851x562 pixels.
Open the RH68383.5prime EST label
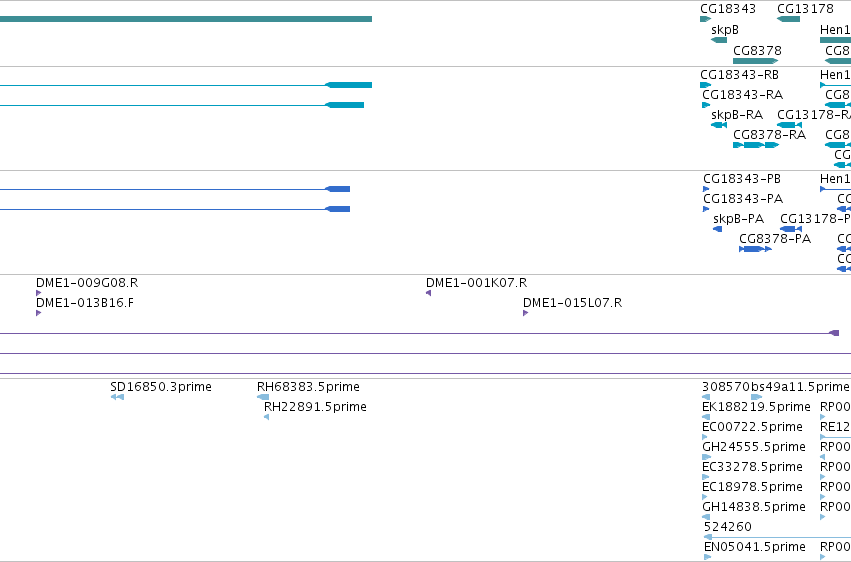click(x=308, y=387)
